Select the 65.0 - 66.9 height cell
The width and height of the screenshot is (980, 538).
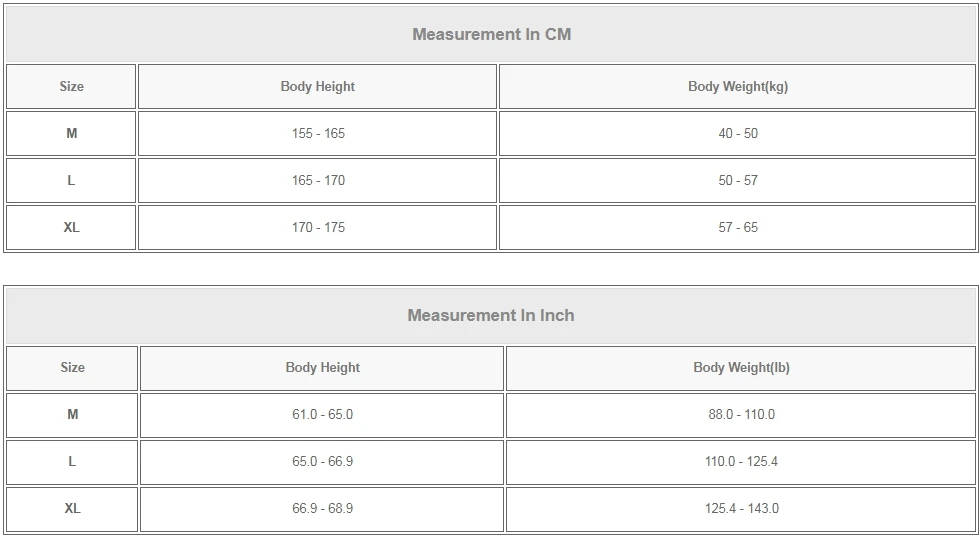coord(322,461)
